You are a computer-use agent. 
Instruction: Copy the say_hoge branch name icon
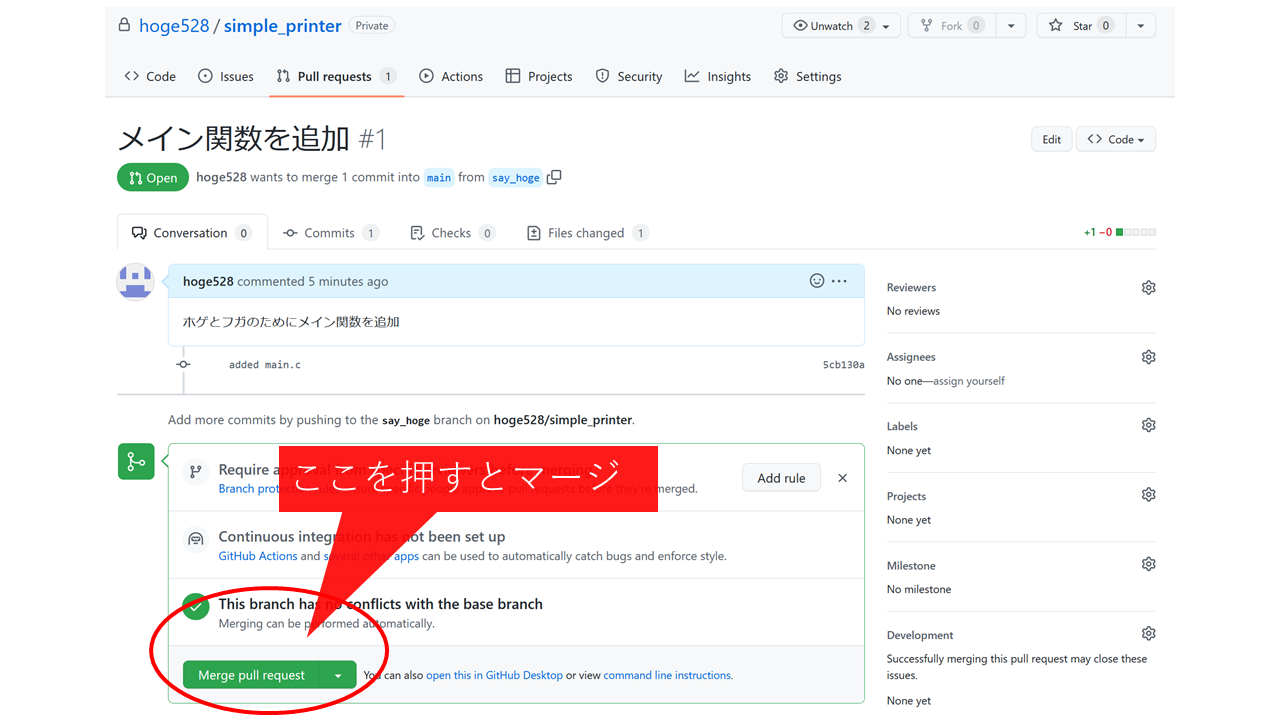(x=554, y=177)
